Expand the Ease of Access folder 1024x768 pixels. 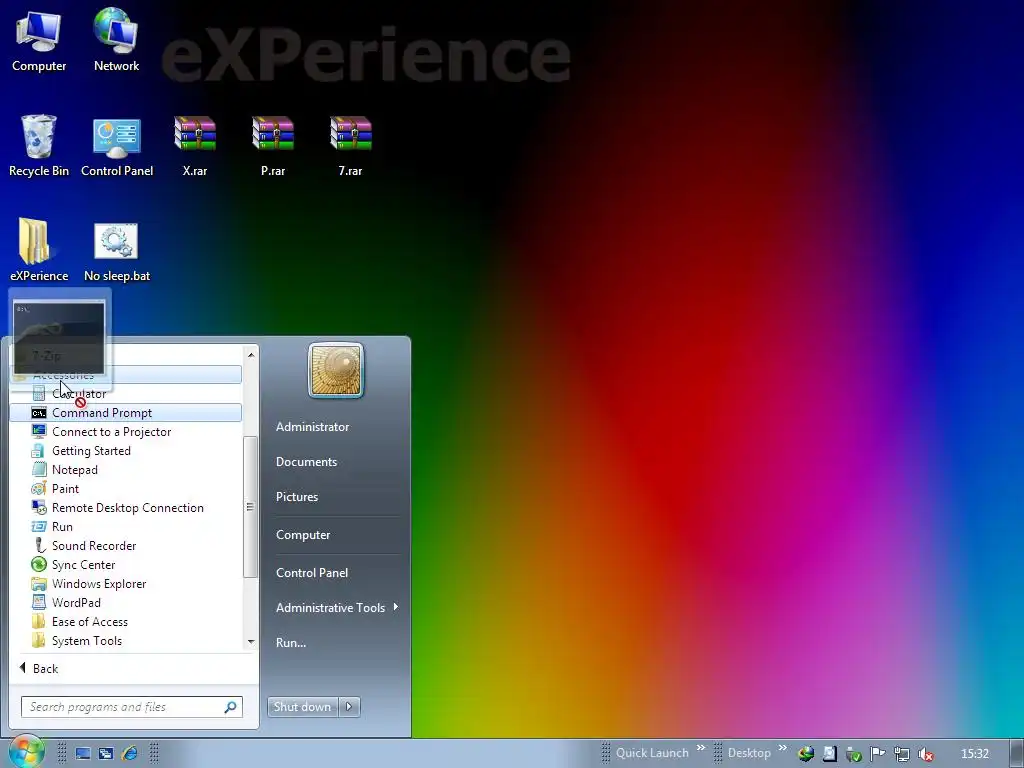(125, 621)
